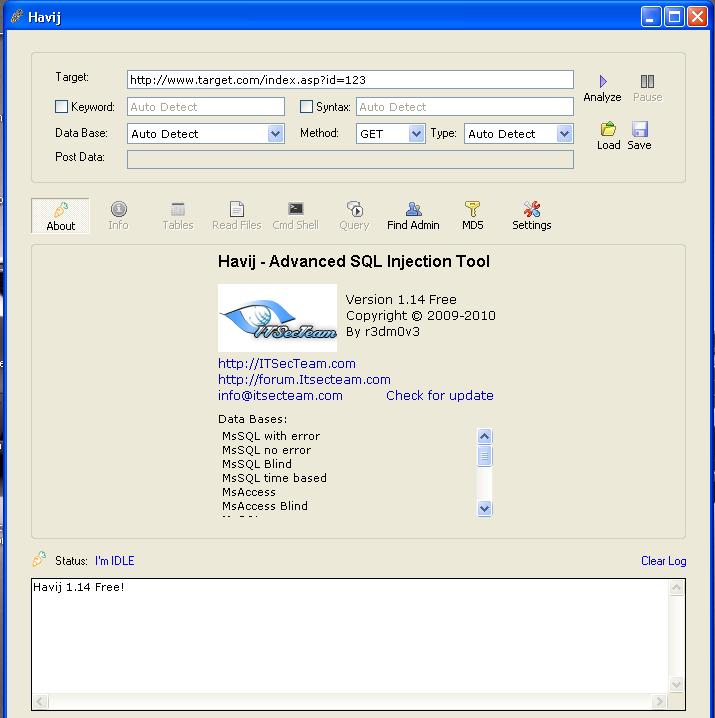
Task: Click the log box scroll right arrow
Action: pyautogui.click(x=659, y=701)
